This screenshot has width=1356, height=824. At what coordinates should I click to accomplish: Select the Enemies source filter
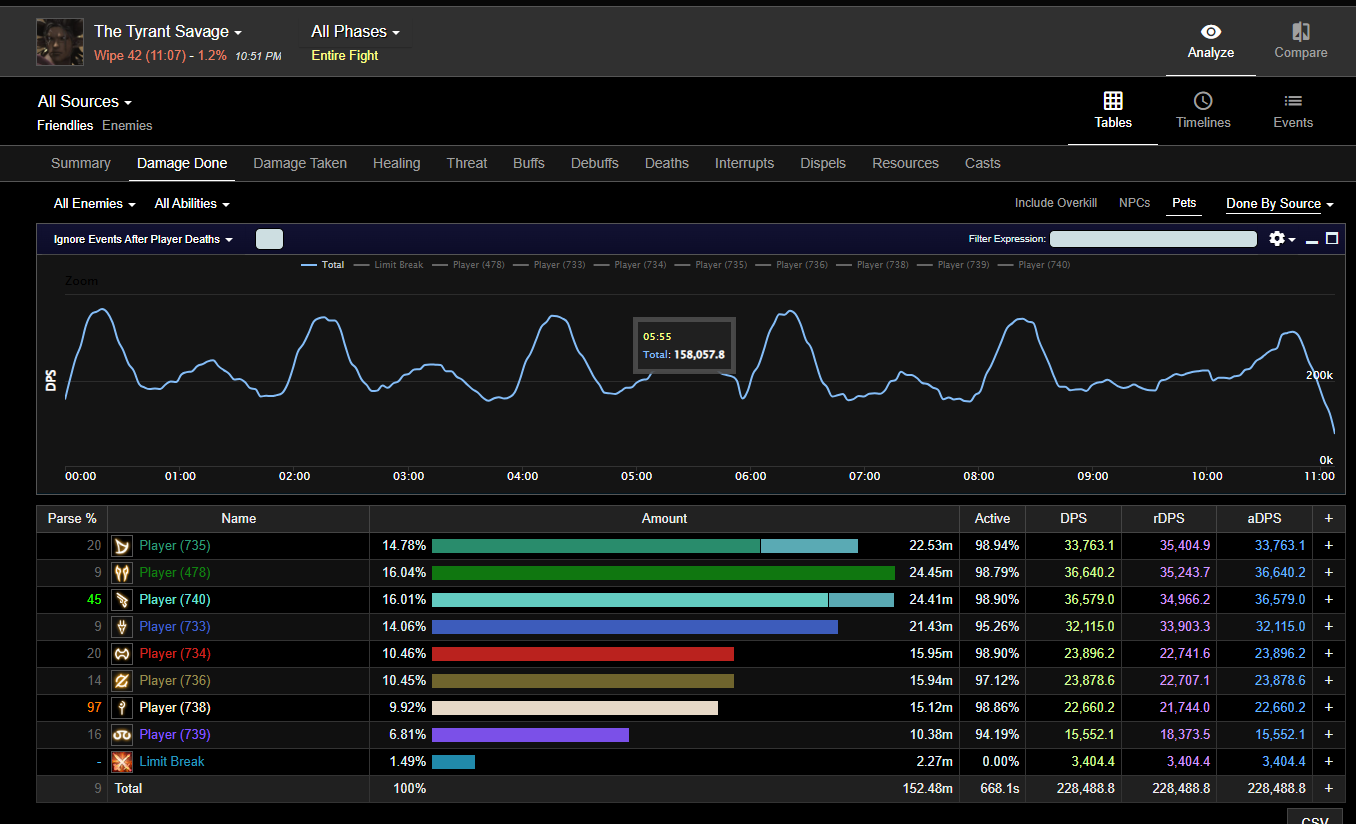click(x=127, y=125)
